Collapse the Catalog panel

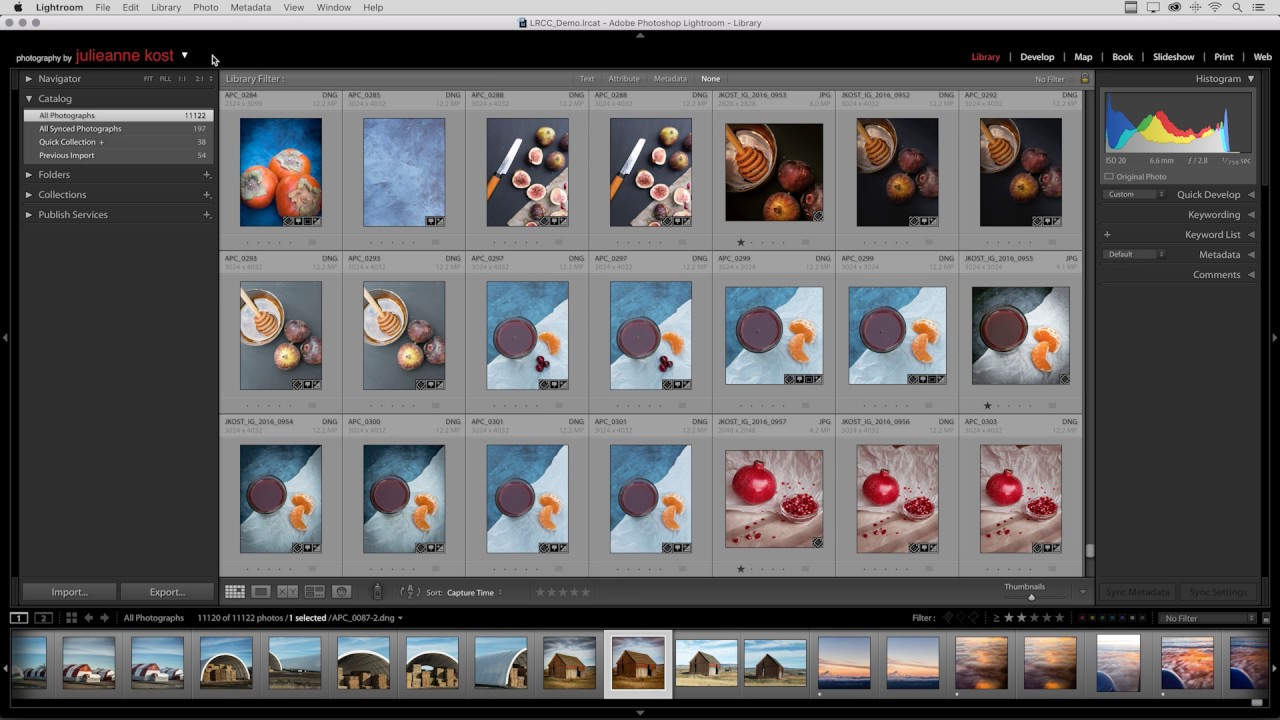tap(29, 99)
